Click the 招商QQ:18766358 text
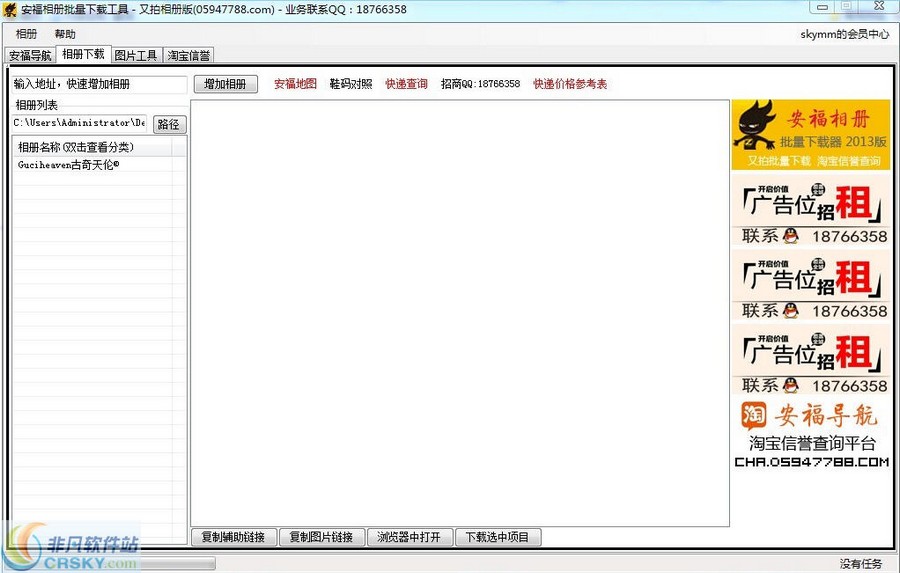Screen dimensions: 900x573 [x=480, y=84]
